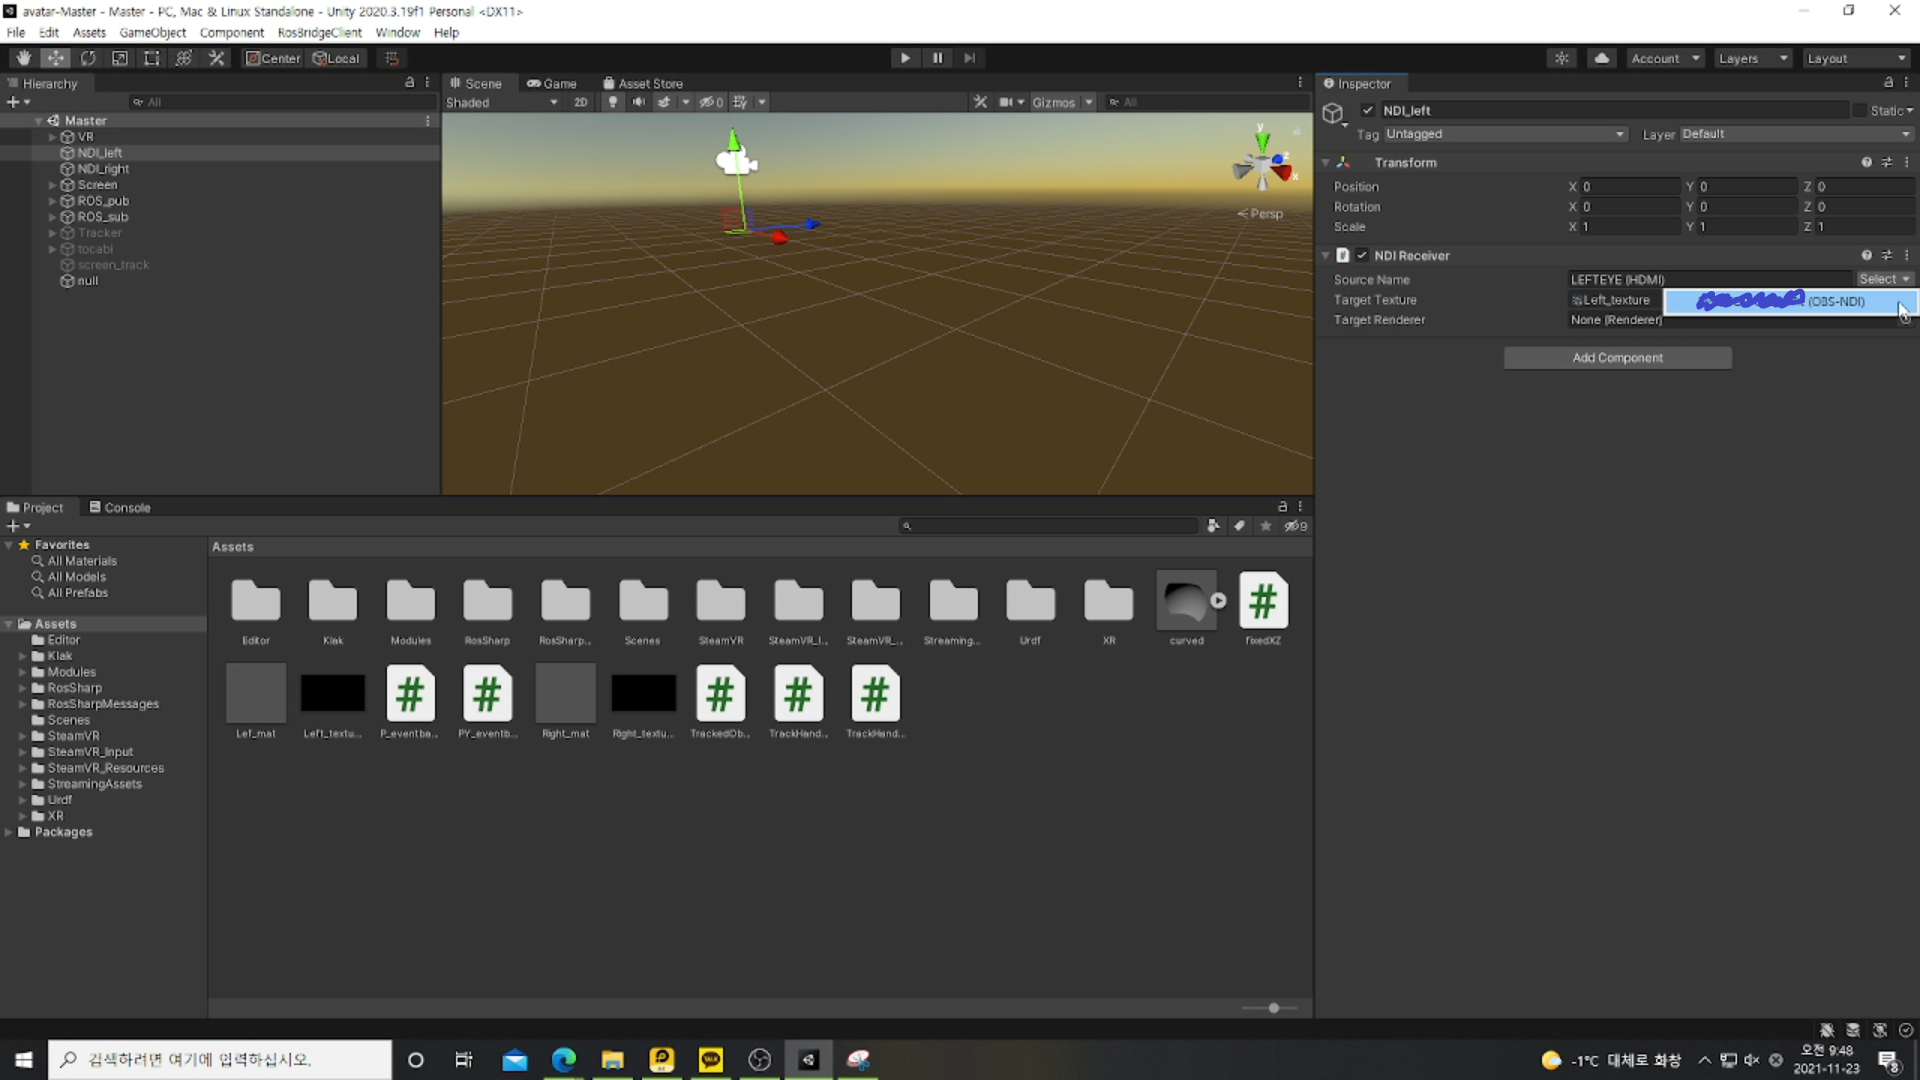
Task: Activate the Scale tool
Action: (x=120, y=57)
